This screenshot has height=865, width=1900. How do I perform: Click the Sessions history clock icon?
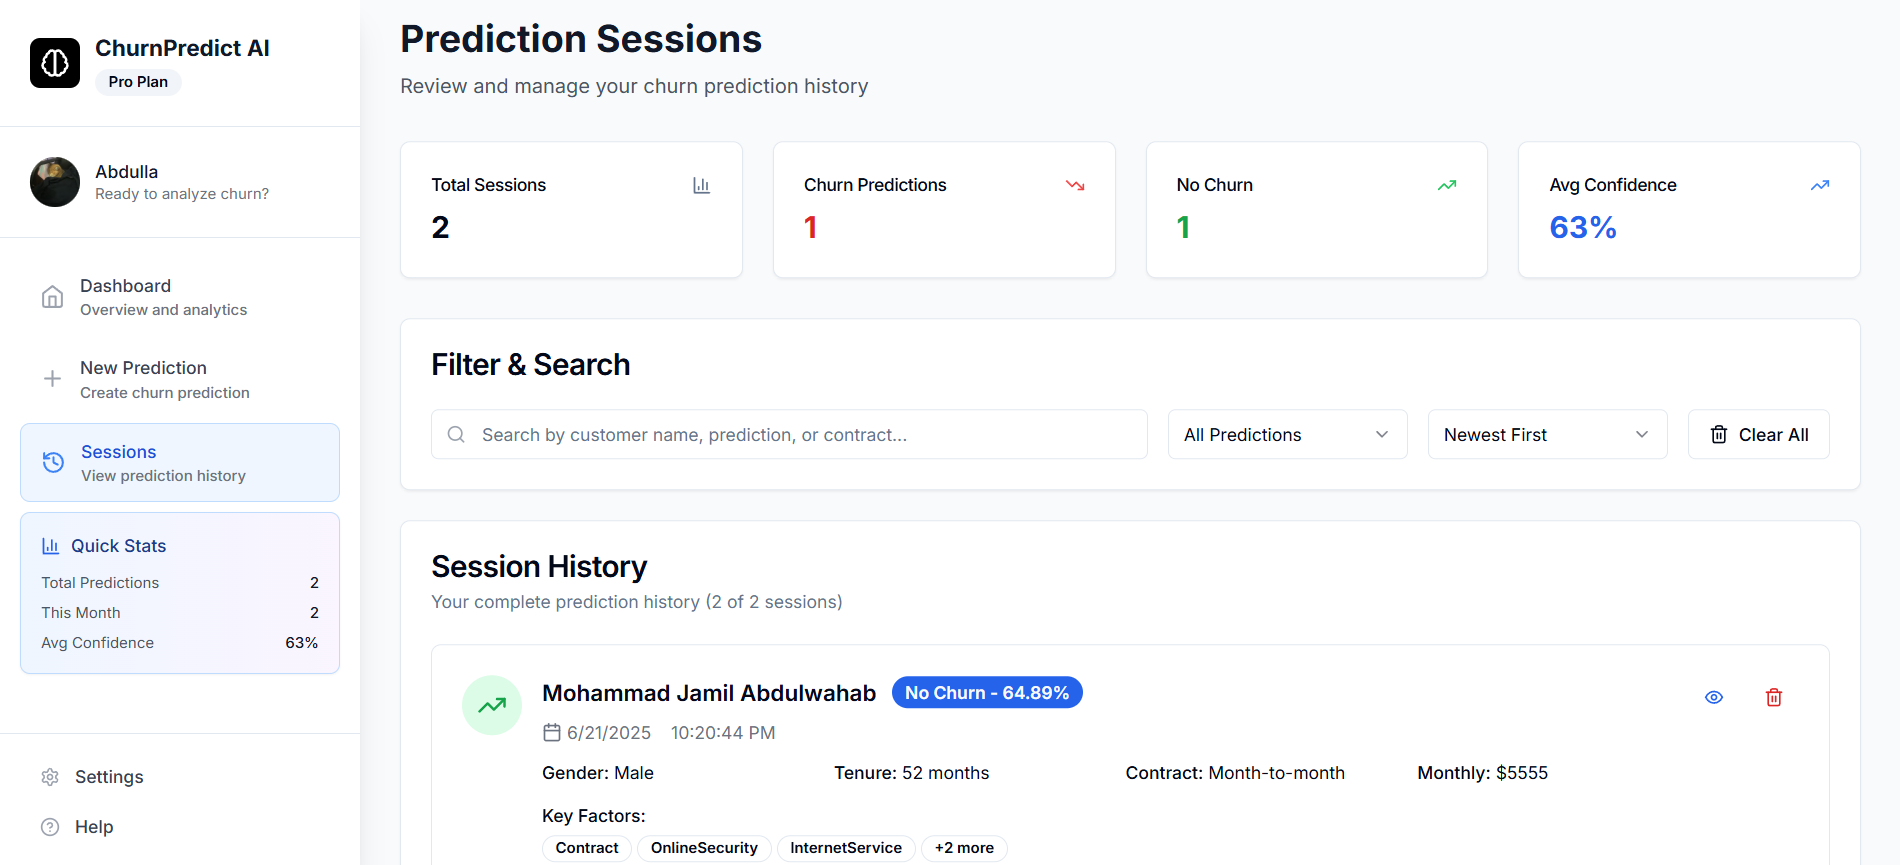[54, 462]
